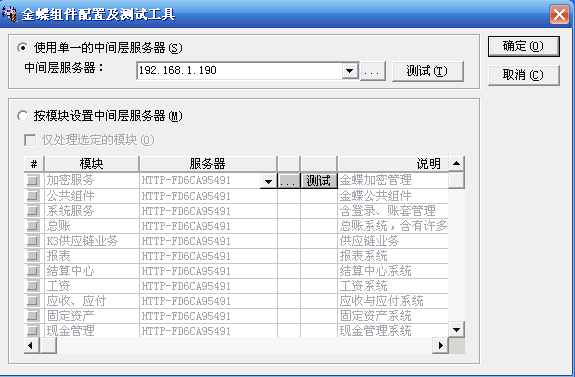The image size is (575, 377).
Task: Click the 金蝶公共组件 description cell
Action: (x=393, y=196)
